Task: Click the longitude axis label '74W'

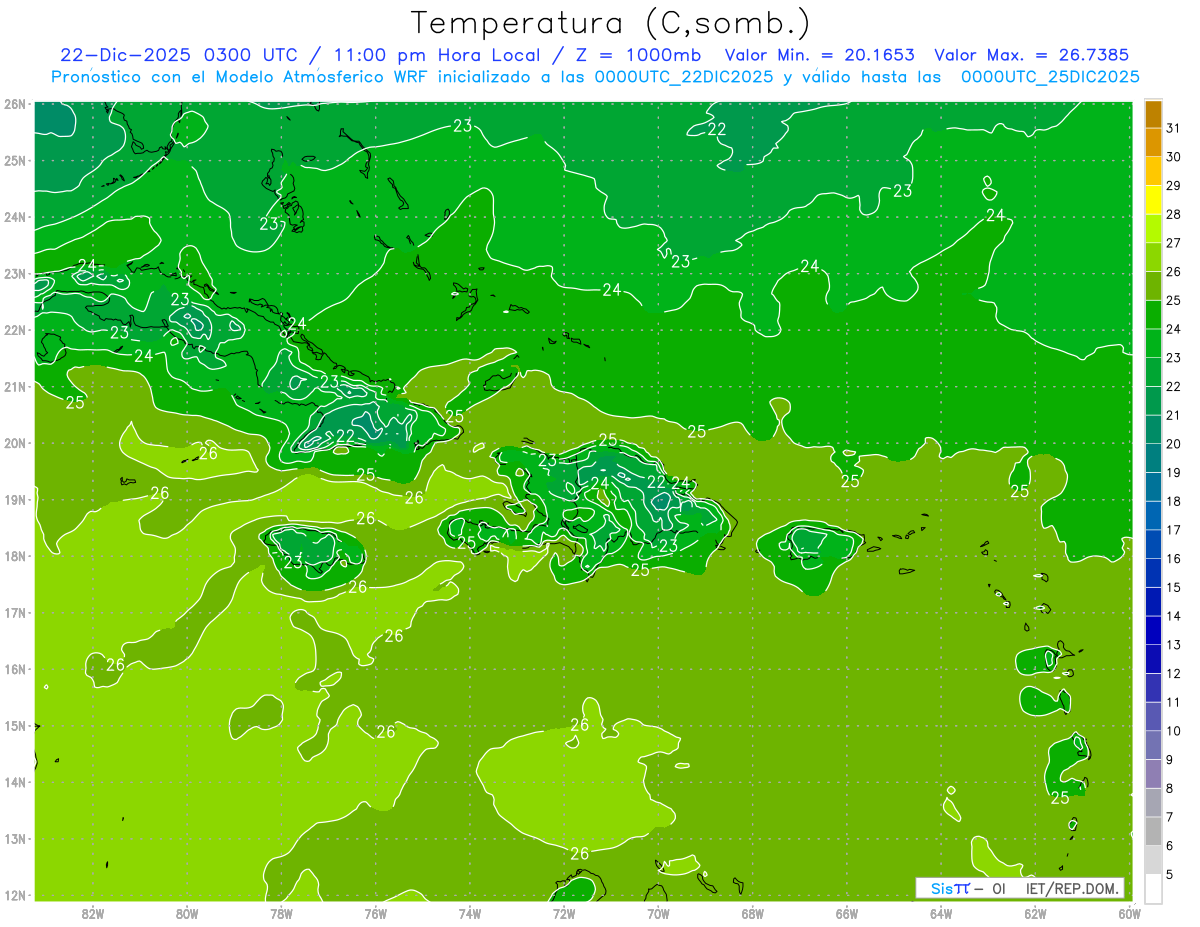Action: tap(470, 913)
